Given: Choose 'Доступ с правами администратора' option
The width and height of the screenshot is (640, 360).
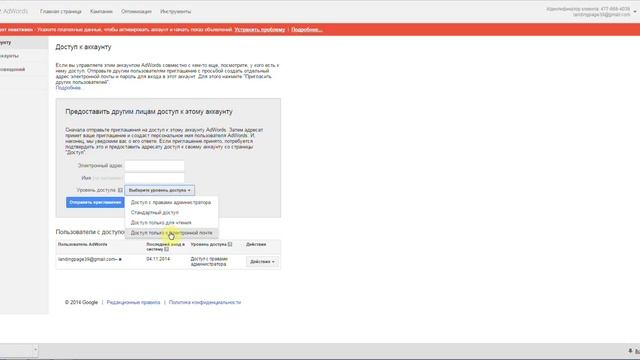Looking at the screenshot, I should (171, 202).
